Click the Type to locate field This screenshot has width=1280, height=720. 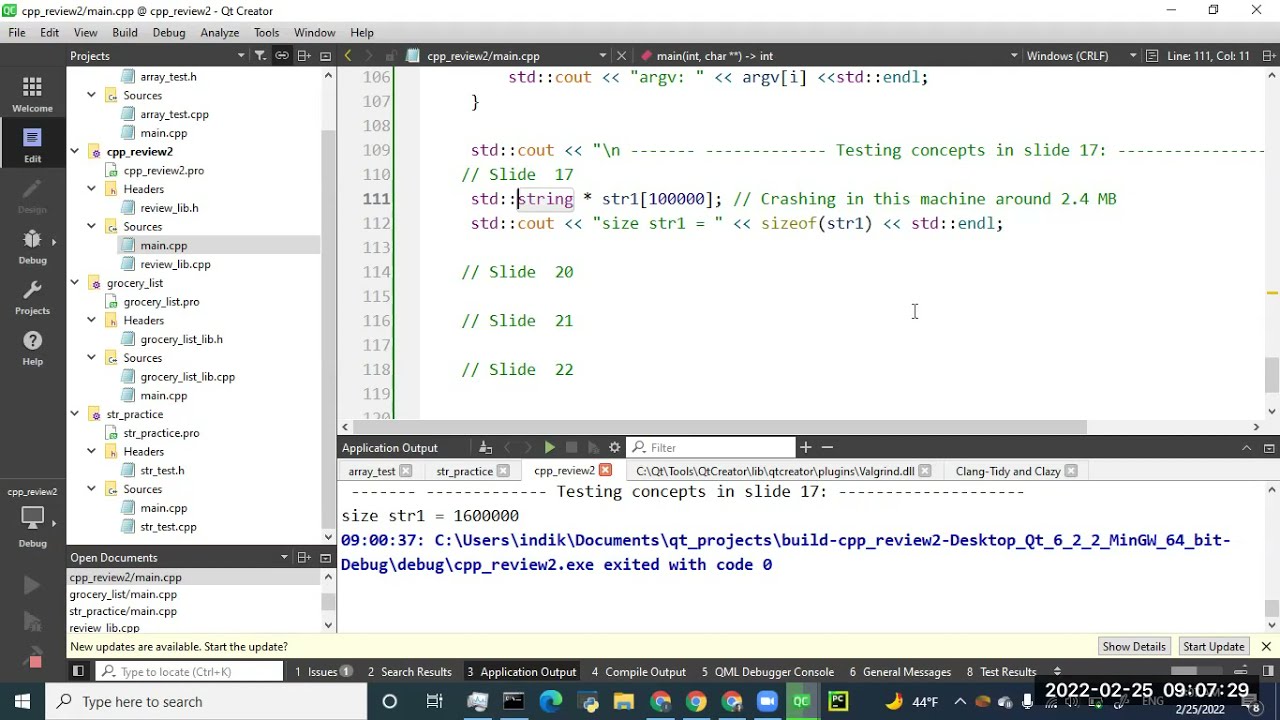[x=190, y=672]
